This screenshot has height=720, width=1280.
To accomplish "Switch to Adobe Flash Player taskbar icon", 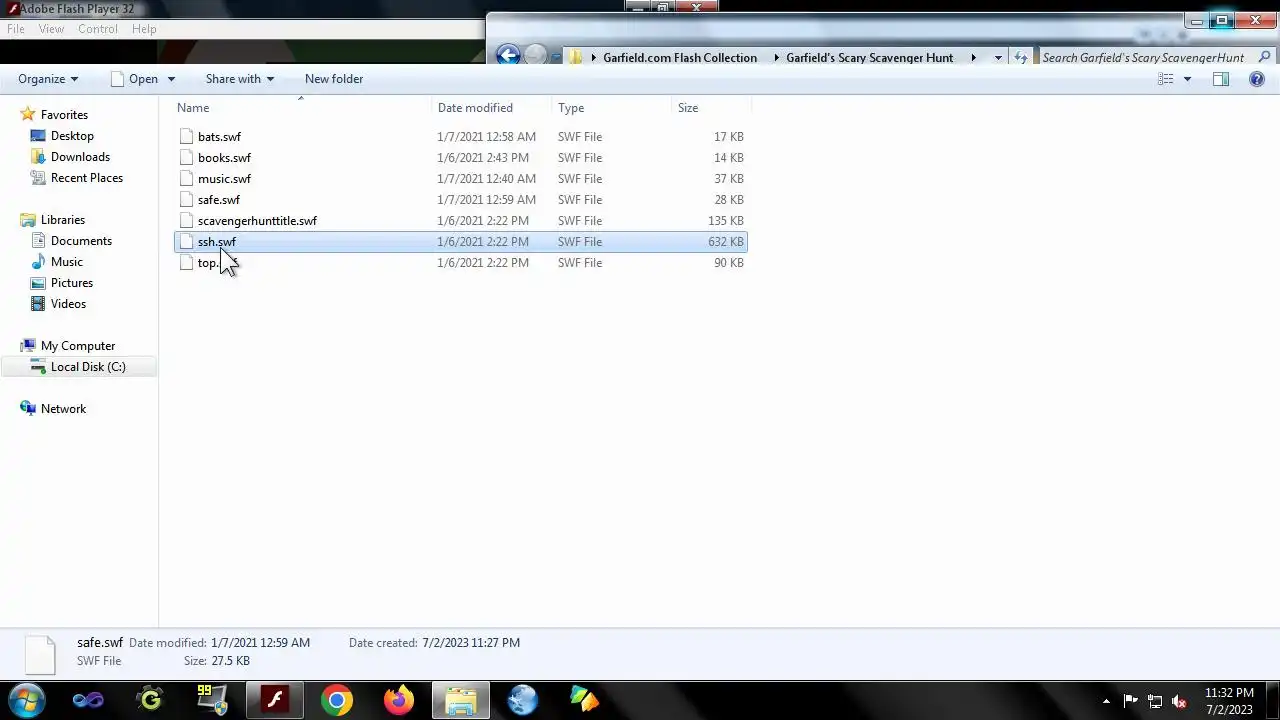I will click(x=275, y=700).
